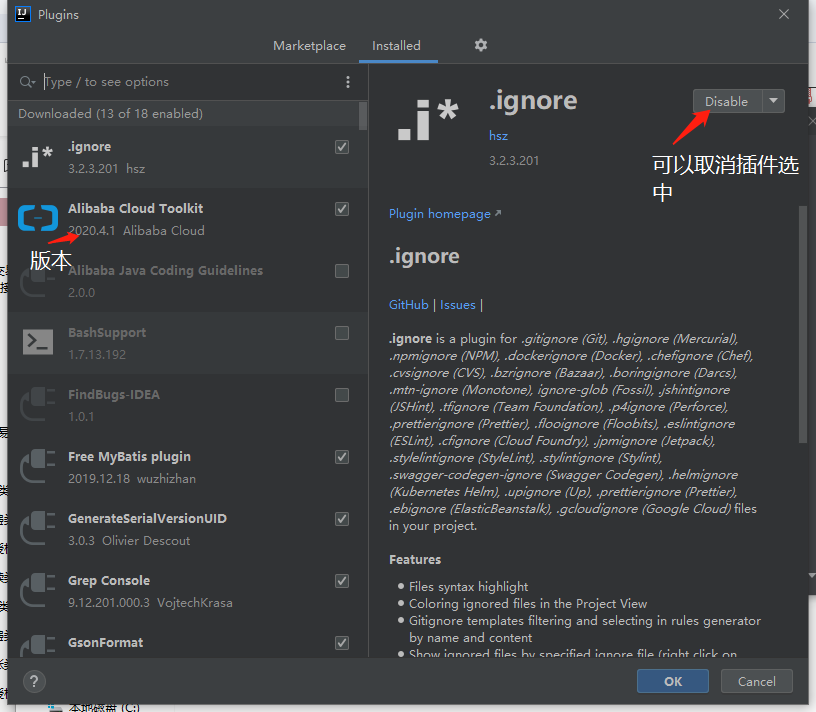
Task: Click the plugin list scrollbar
Action: pyautogui.click(x=363, y=116)
